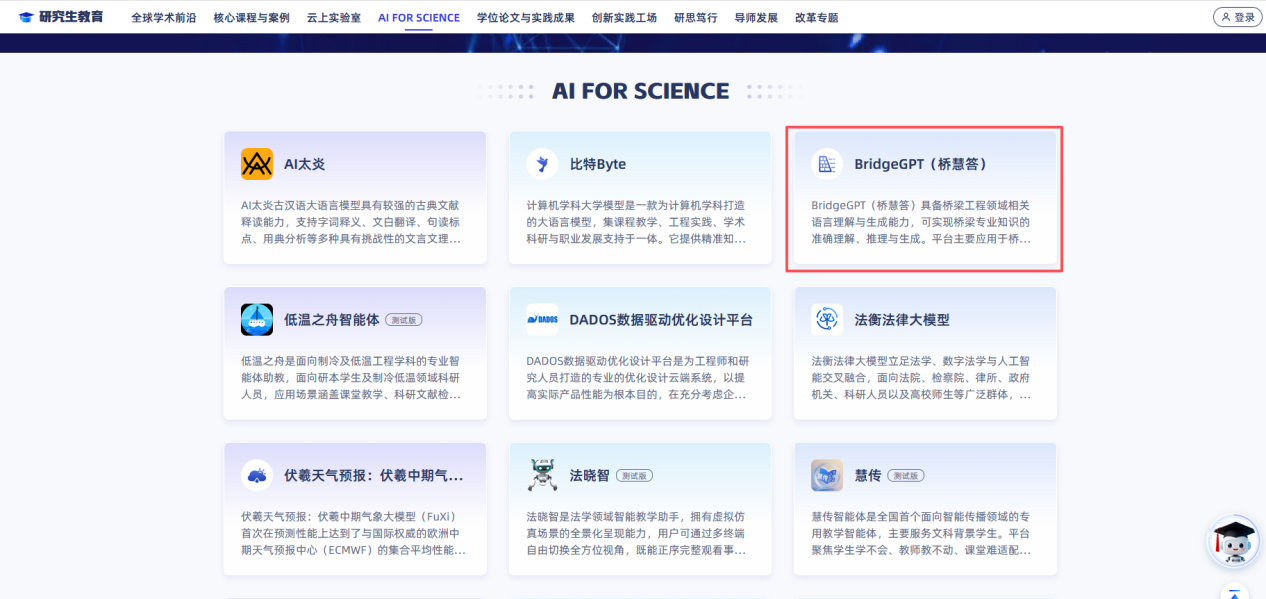The image size is (1266, 599).
Task: Click the 法晓智 robot icon
Action: (x=542, y=476)
